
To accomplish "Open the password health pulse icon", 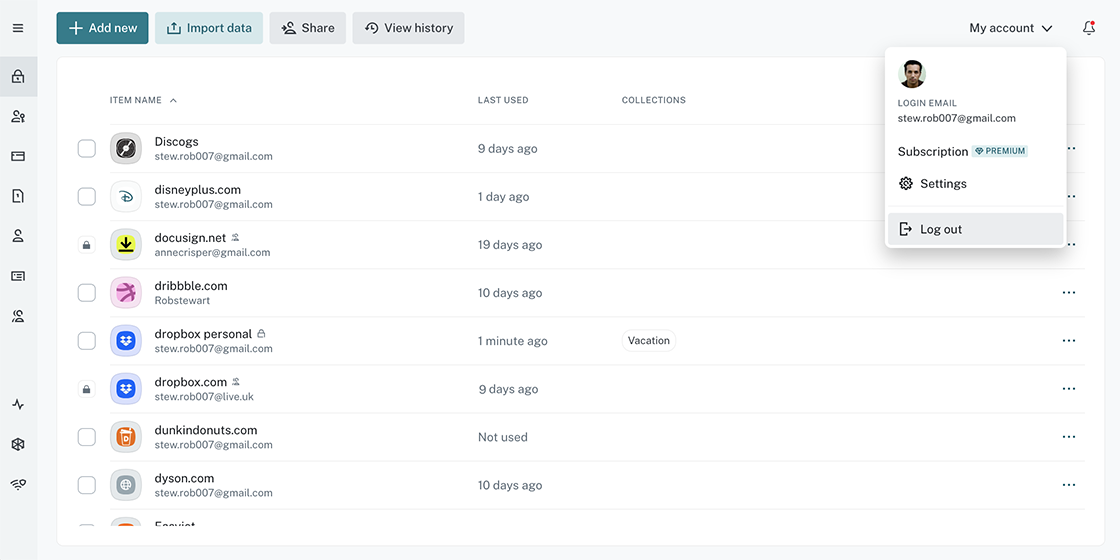I will point(18,404).
